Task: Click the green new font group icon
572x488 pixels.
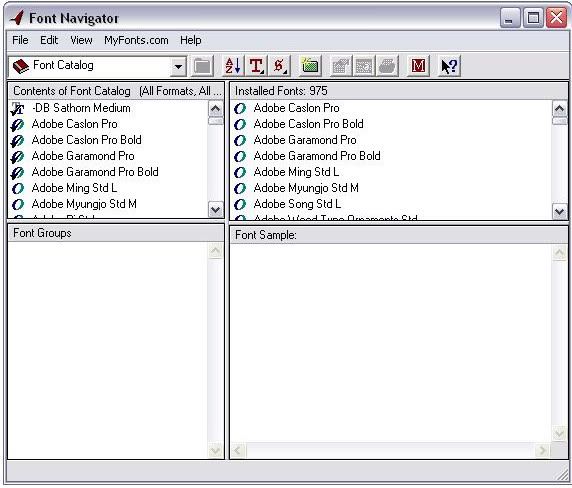Action: coord(310,66)
